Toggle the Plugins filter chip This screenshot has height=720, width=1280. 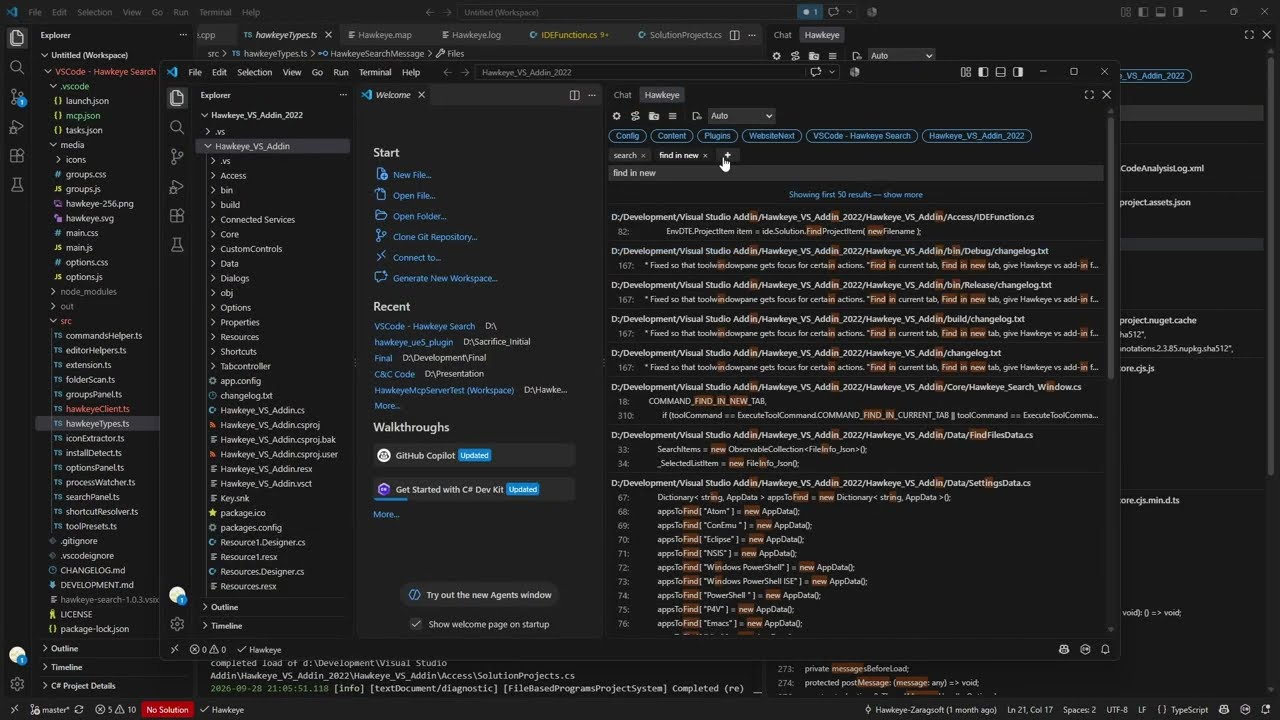[x=717, y=136]
